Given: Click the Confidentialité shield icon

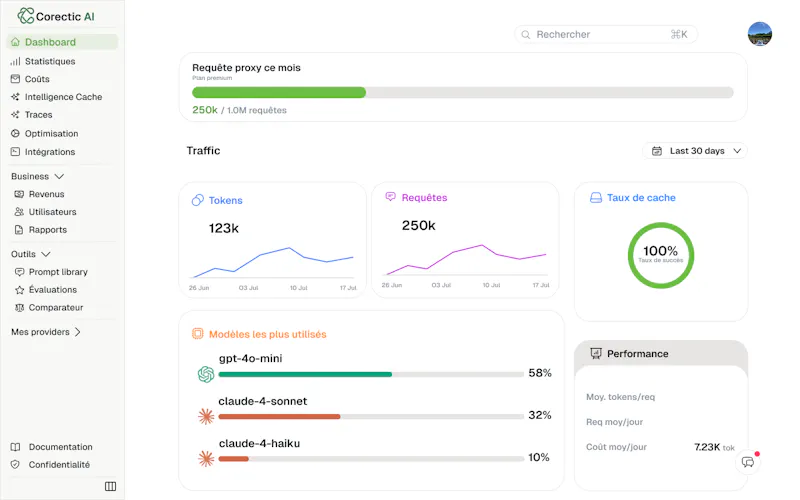Looking at the screenshot, I should (15, 465).
